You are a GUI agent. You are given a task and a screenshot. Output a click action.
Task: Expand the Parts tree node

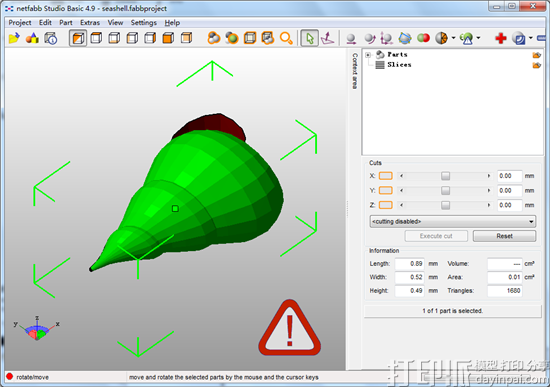[368, 55]
